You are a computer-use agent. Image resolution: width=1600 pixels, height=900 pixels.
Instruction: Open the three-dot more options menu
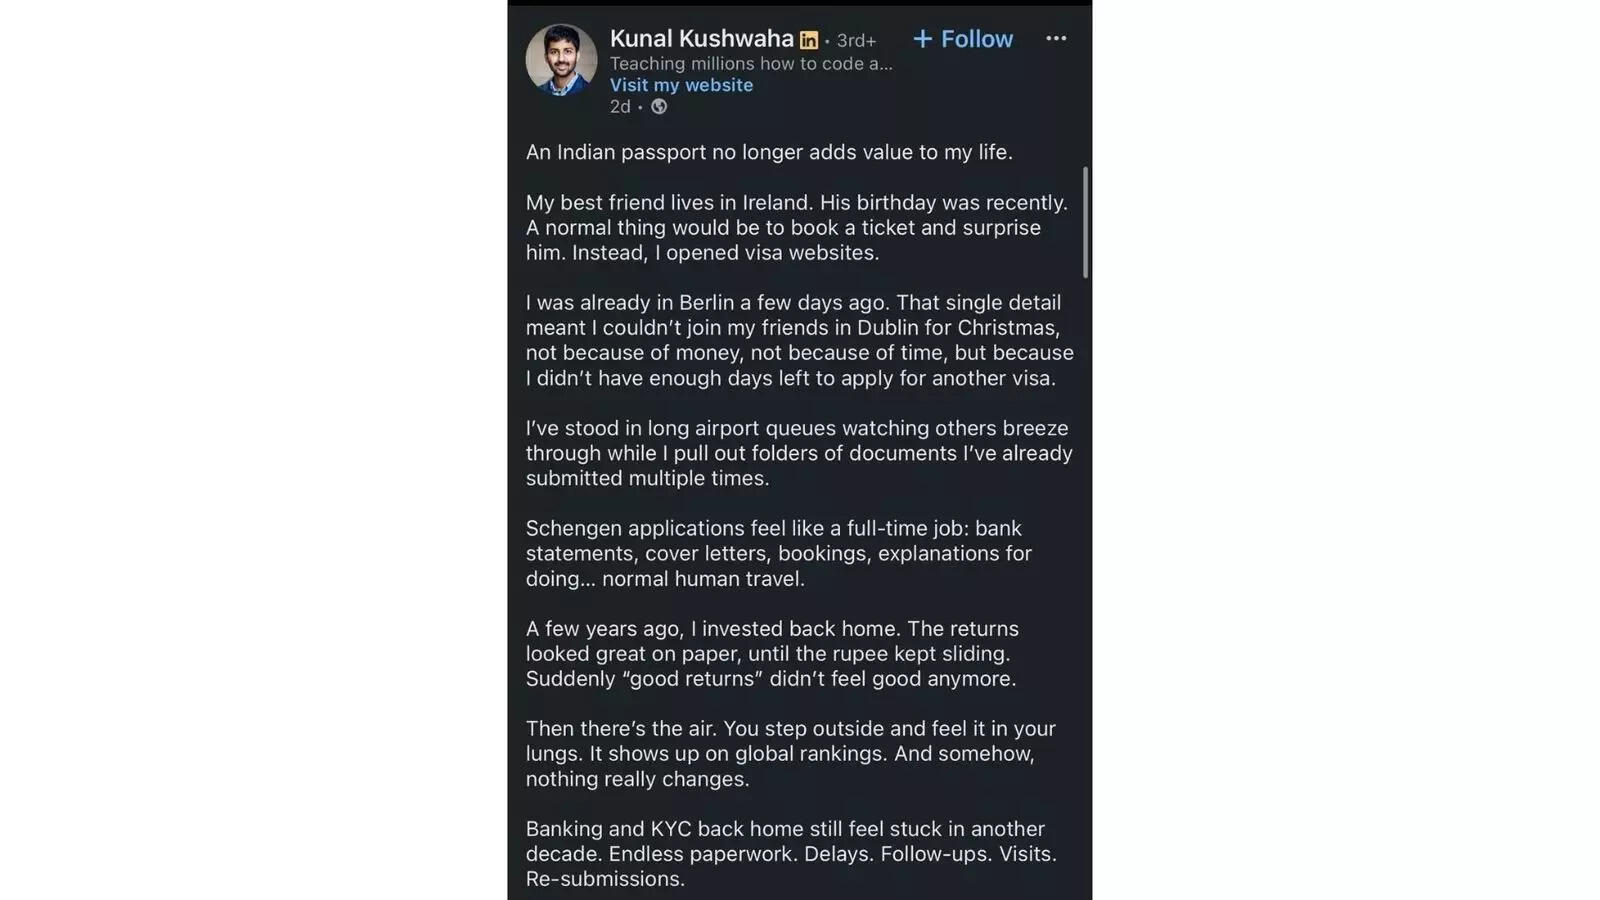(1056, 39)
